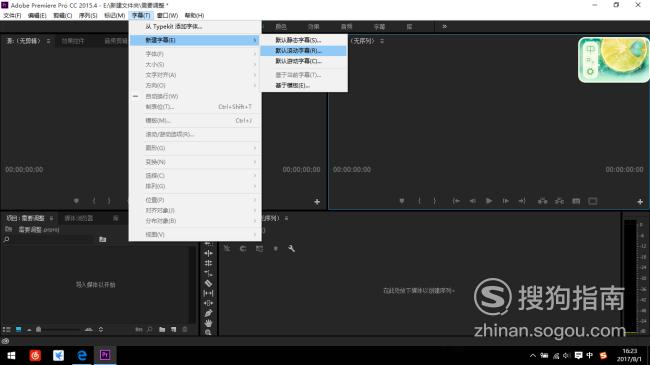Step forward one frame in Program monitor
This screenshot has width=650, height=365.
[x=506, y=201]
